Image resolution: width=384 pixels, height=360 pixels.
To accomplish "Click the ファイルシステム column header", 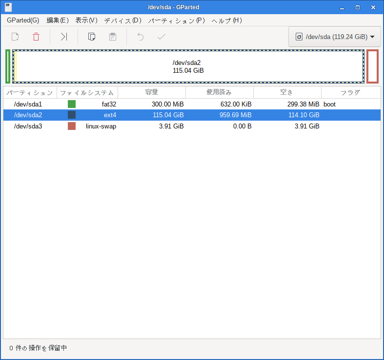I will pos(87,92).
